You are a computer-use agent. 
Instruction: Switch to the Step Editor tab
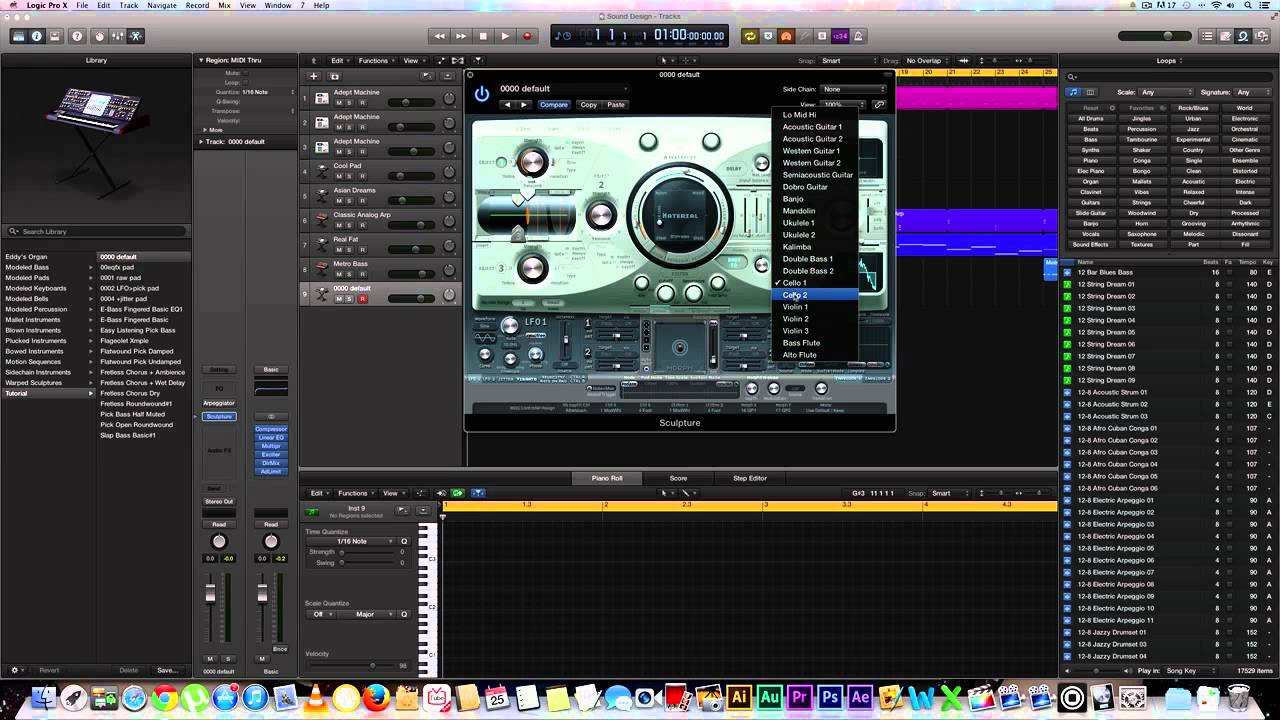point(750,478)
